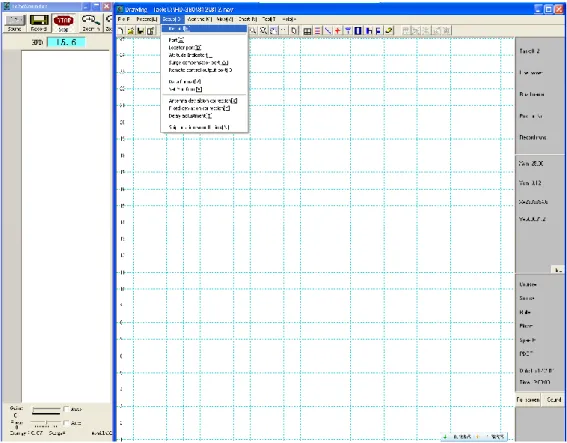Choose Antenna deviation correction entry
This screenshot has height=443, width=567.
pos(204,101)
